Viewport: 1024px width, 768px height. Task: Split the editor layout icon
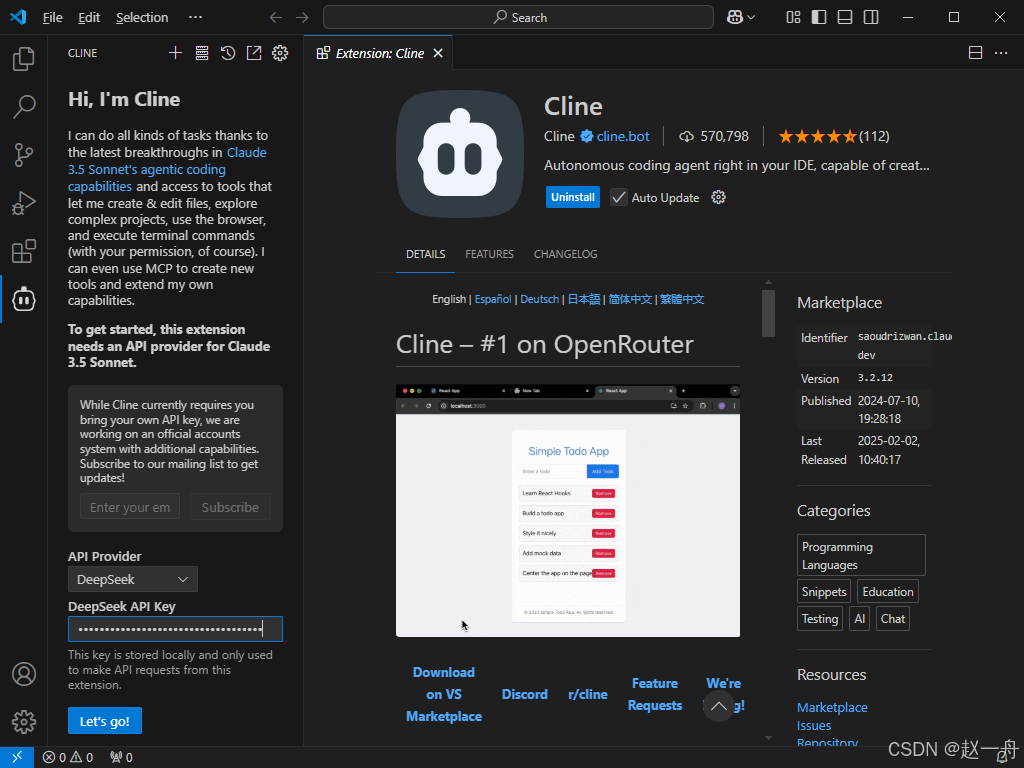pos(975,53)
